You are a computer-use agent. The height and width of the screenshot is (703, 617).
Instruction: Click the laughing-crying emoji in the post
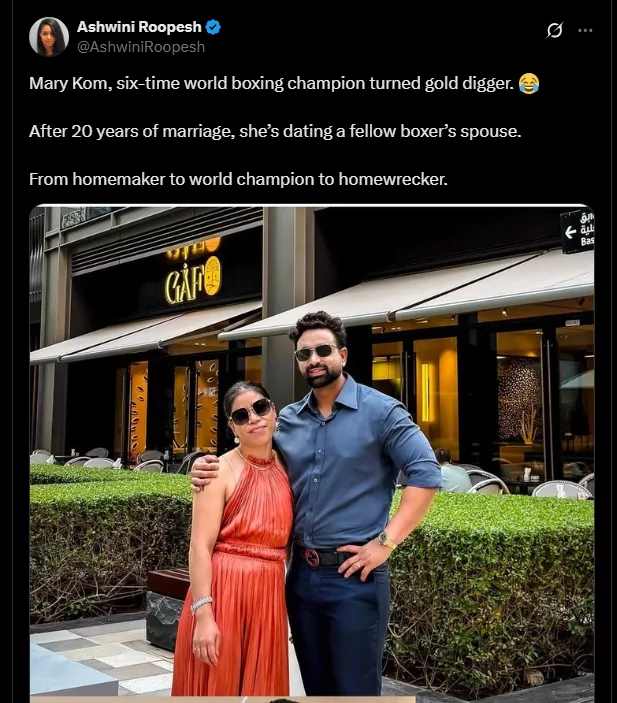(x=529, y=84)
